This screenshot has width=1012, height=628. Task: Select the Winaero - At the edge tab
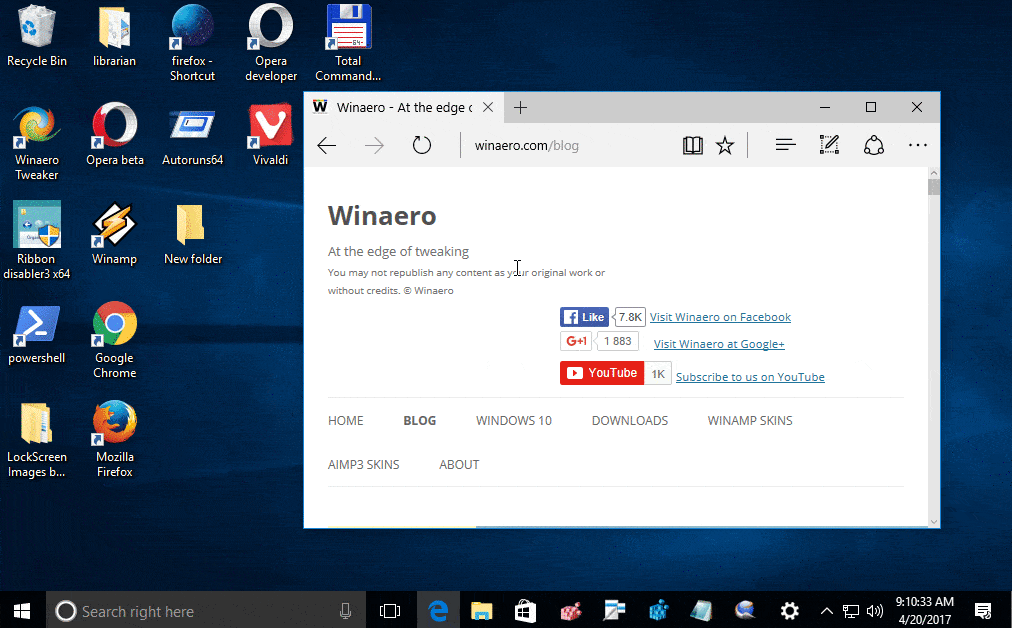[403, 107]
